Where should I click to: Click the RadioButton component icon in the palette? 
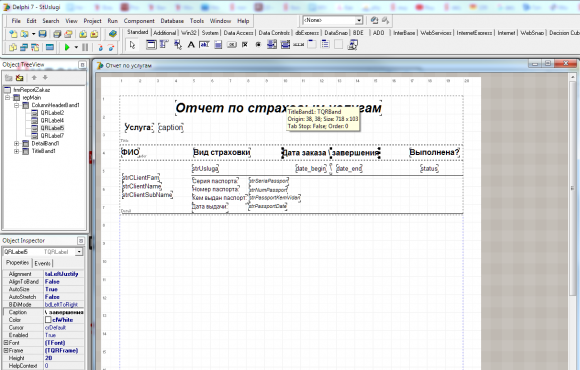(x=258, y=45)
